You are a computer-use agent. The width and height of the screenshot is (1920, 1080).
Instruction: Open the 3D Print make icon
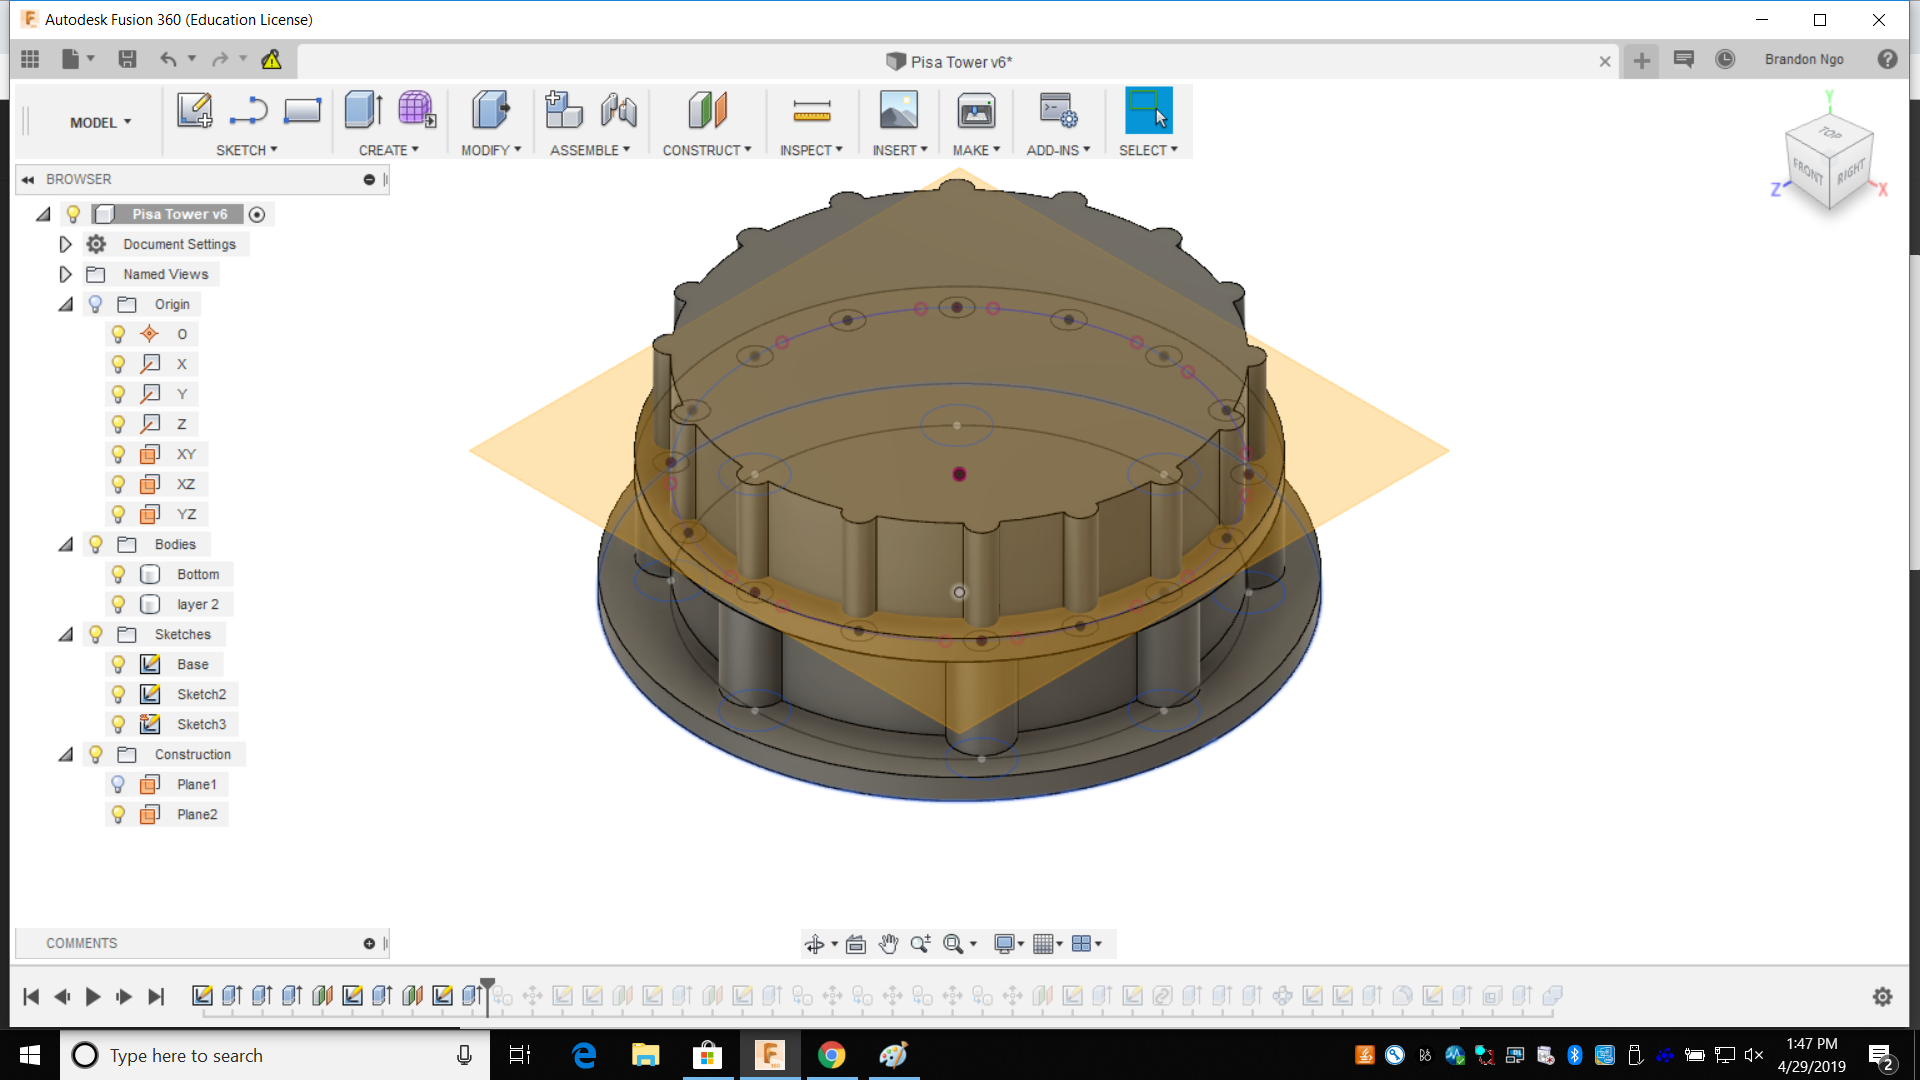pyautogui.click(x=976, y=110)
